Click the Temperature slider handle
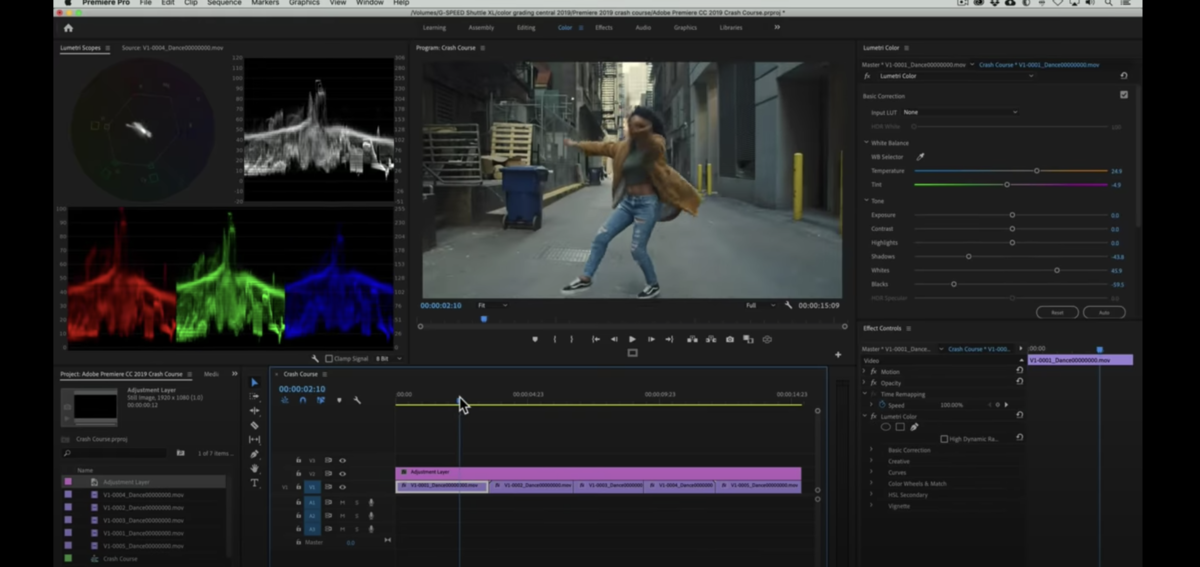 click(x=1036, y=171)
